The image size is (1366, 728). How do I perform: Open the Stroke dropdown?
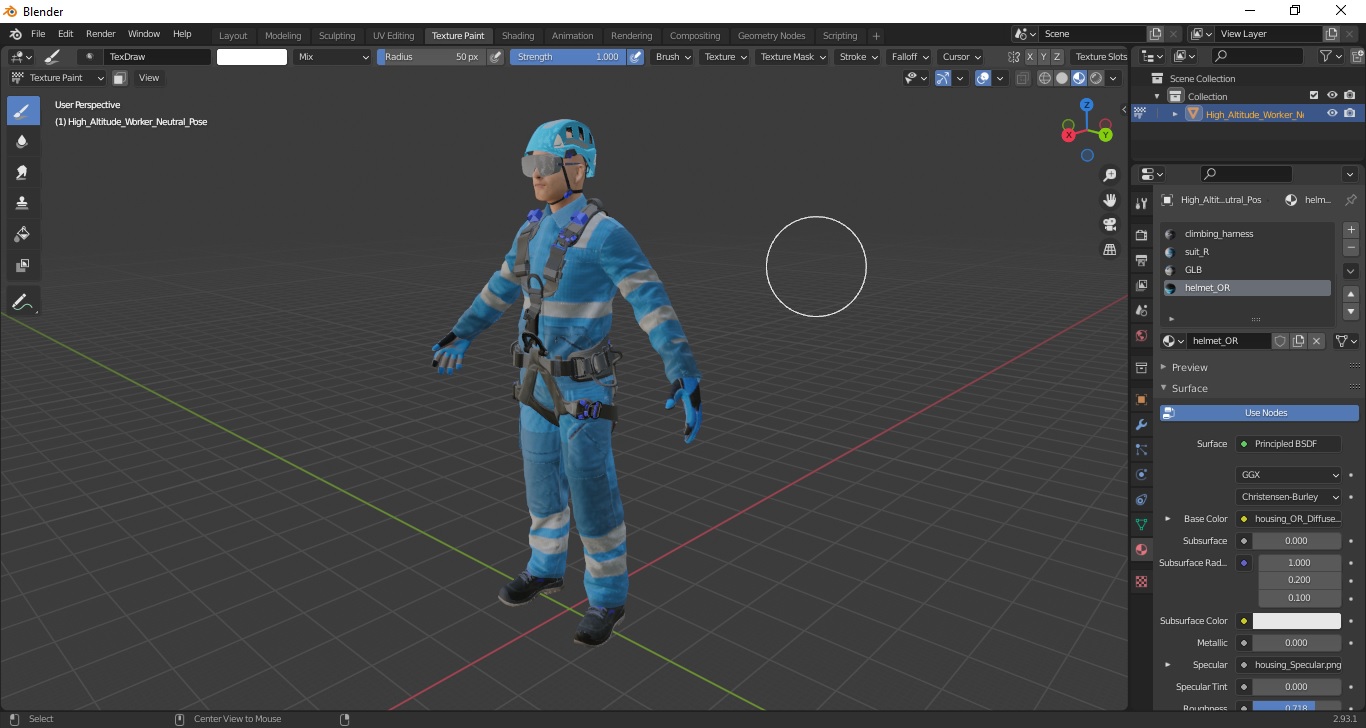coord(858,57)
